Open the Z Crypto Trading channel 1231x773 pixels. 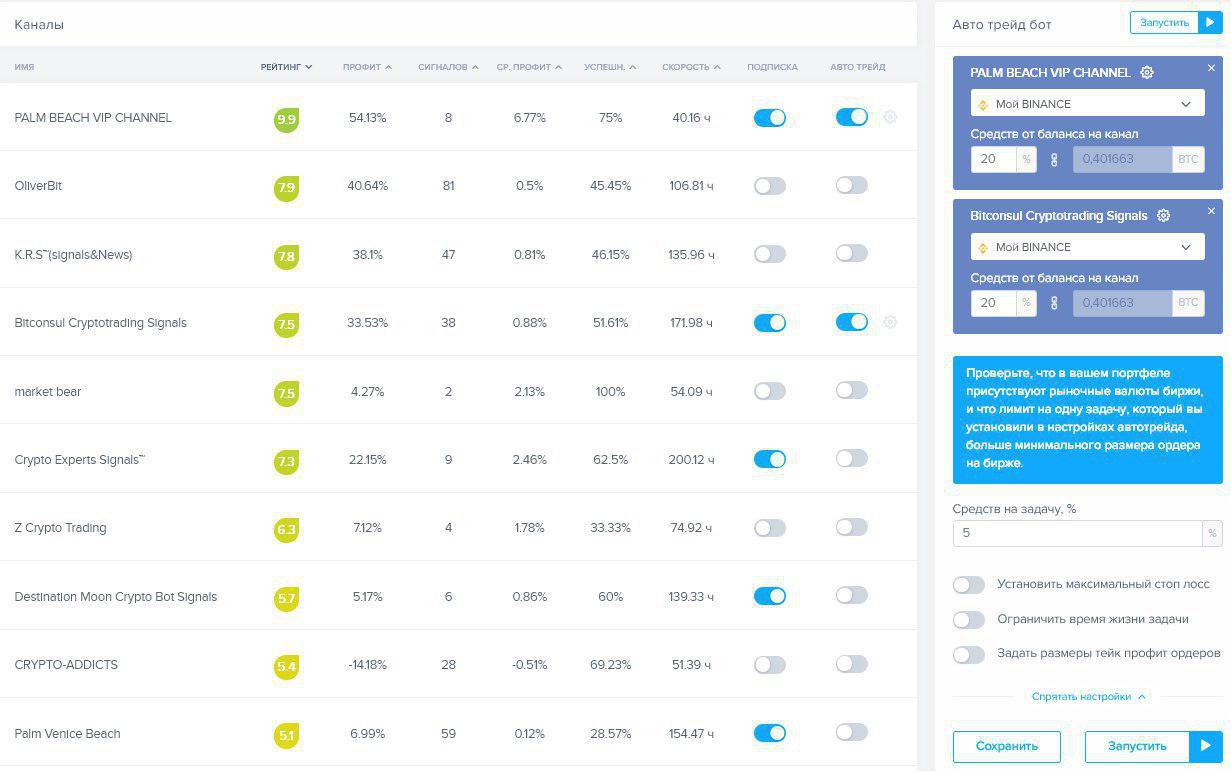click(x=60, y=527)
